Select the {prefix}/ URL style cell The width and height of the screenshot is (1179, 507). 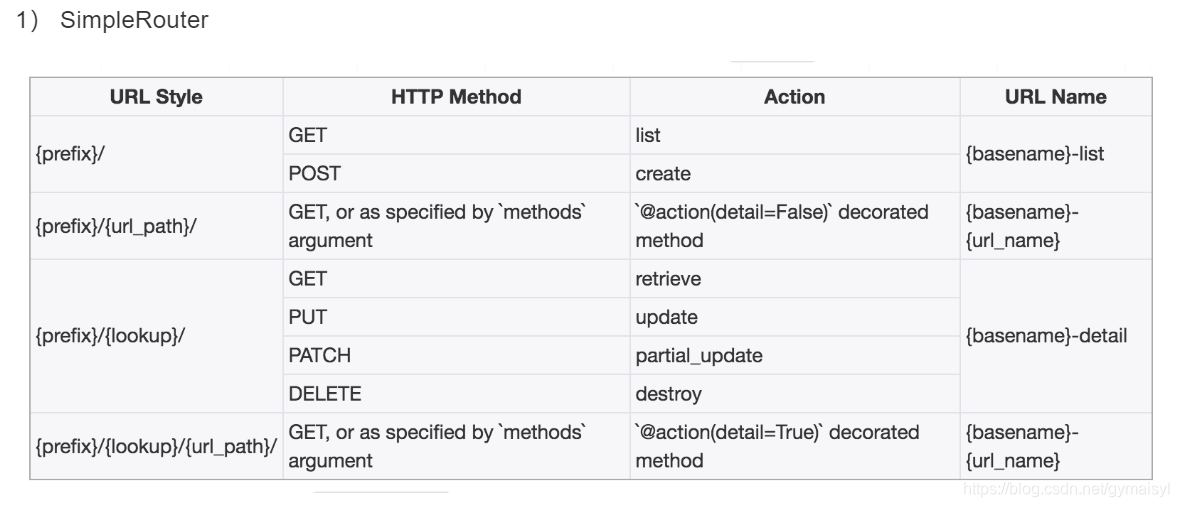pos(156,154)
